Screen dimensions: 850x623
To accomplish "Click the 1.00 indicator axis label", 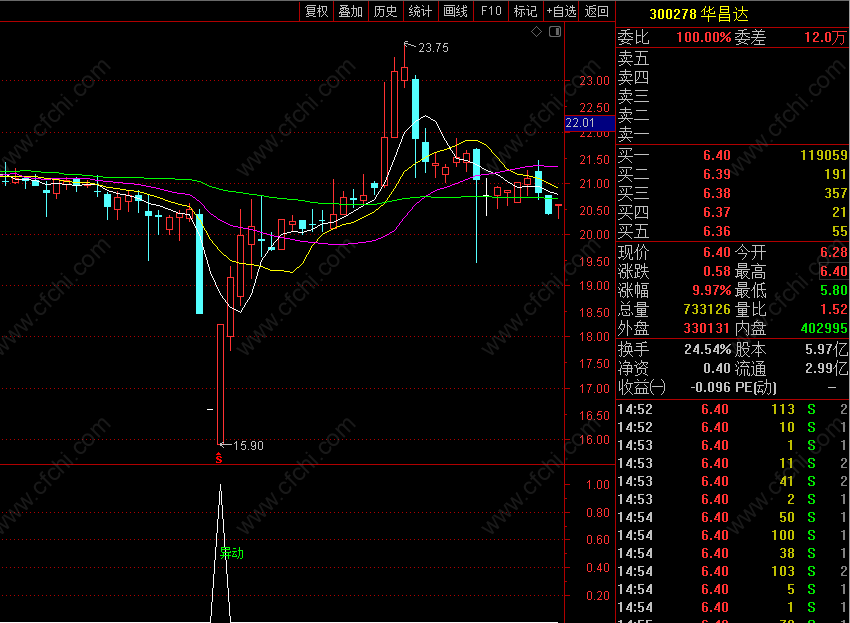I will pos(598,485).
